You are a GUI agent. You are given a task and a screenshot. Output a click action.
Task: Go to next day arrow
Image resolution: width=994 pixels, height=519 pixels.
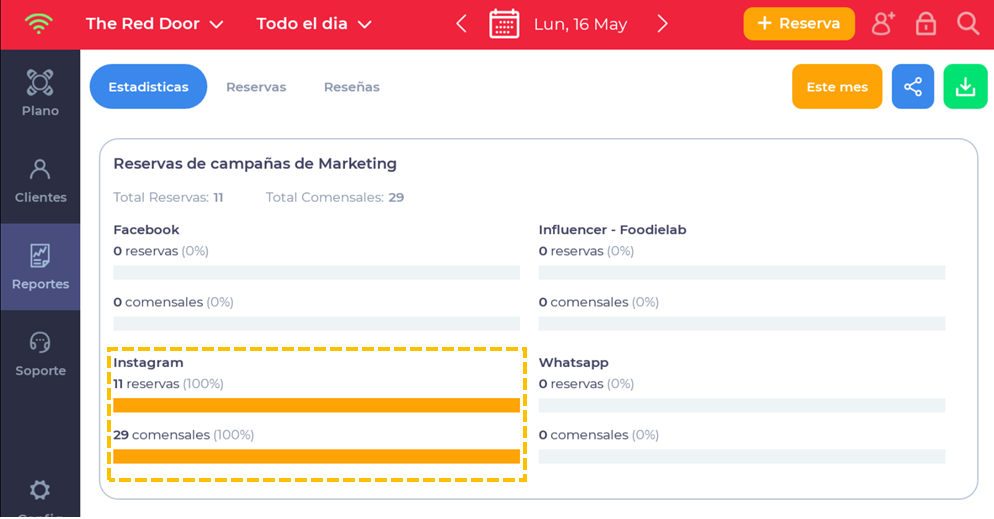[x=662, y=24]
